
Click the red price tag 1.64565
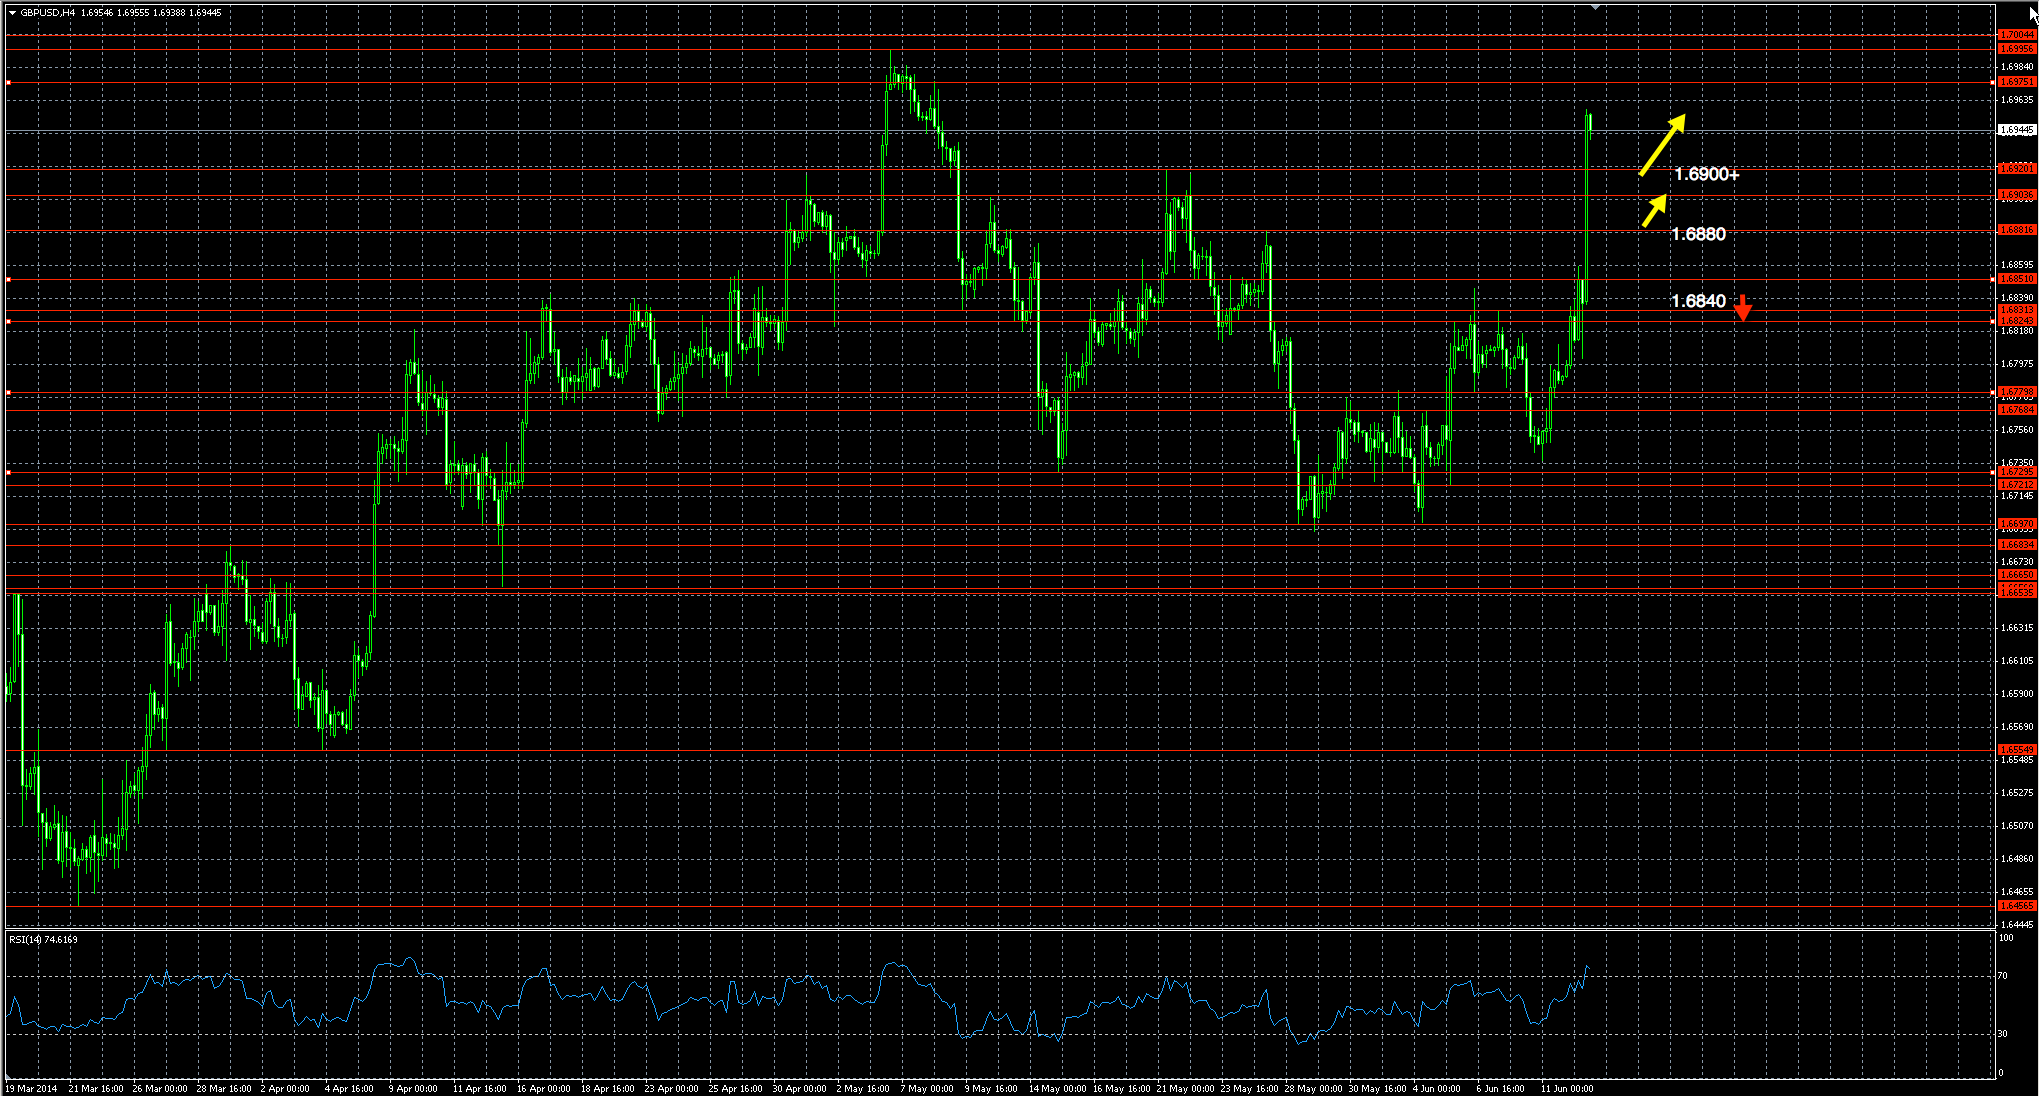pos(2016,906)
